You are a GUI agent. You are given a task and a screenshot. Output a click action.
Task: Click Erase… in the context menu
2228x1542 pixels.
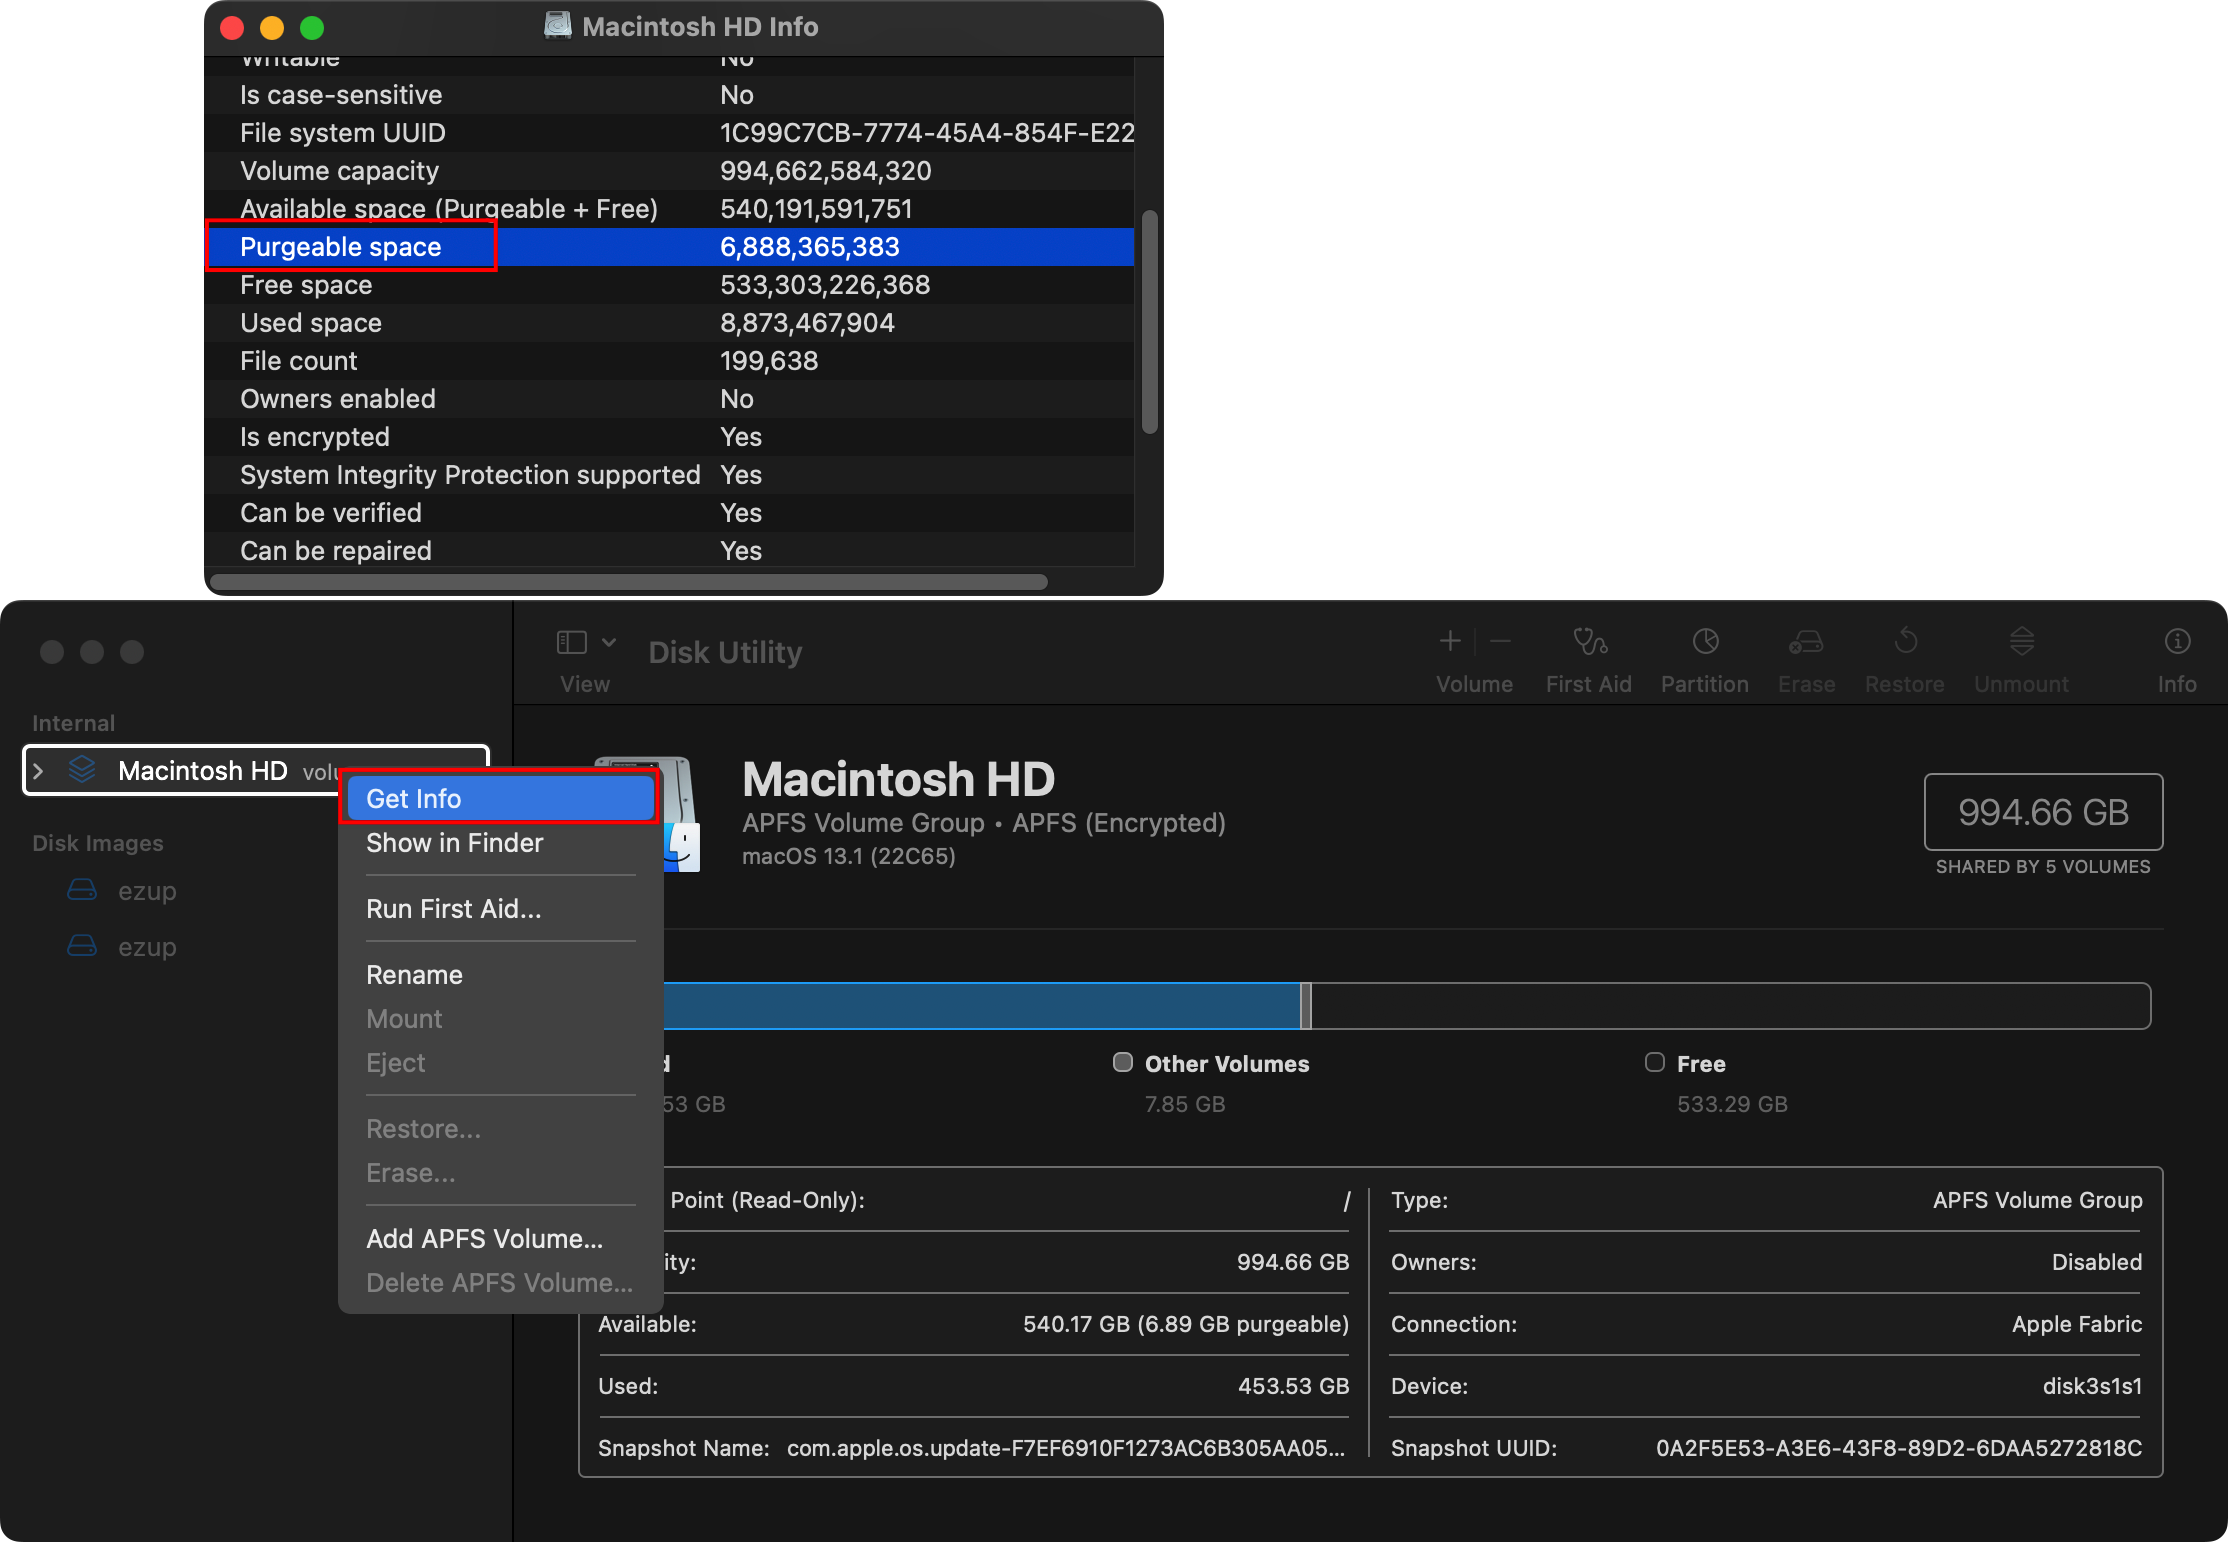tap(500, 1173)
